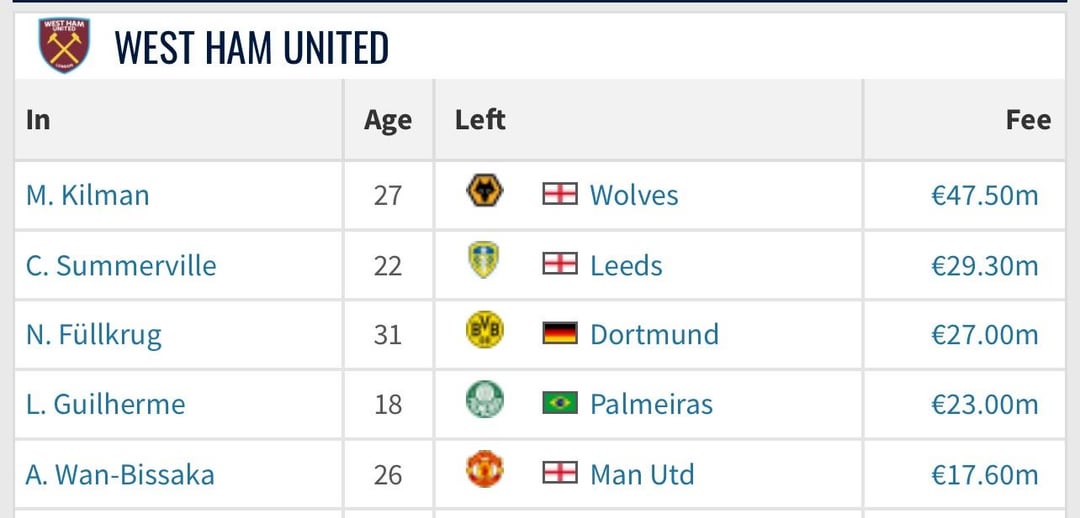Click the West Ham United crest logo
Image resolution: width=1080 pixels, height=518 pixels.
pos(64,45)
